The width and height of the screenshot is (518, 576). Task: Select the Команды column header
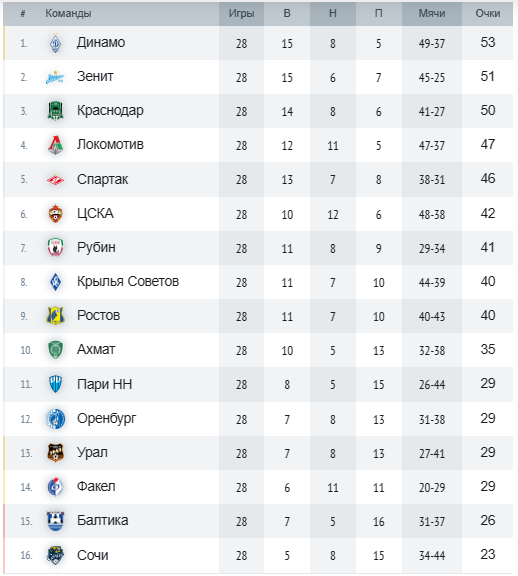(x=68, y=13)
